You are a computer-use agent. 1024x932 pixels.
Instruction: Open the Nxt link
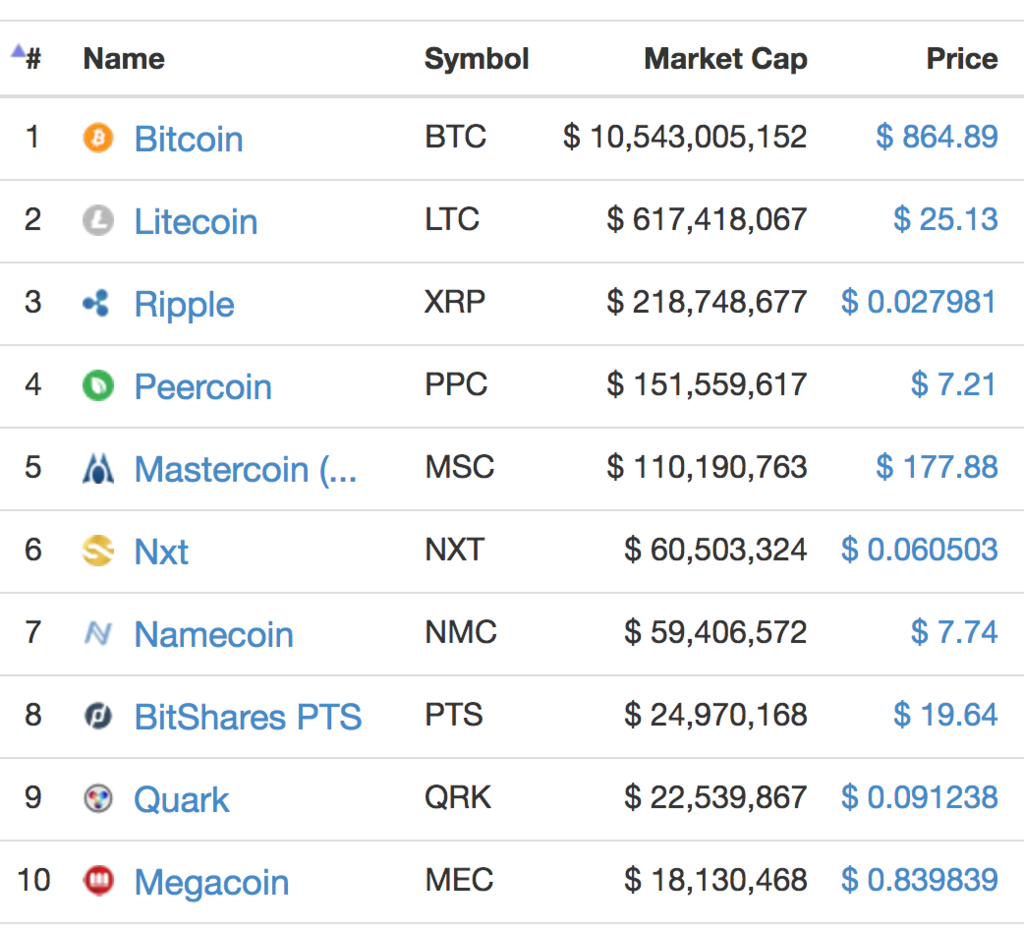point(161,552)
